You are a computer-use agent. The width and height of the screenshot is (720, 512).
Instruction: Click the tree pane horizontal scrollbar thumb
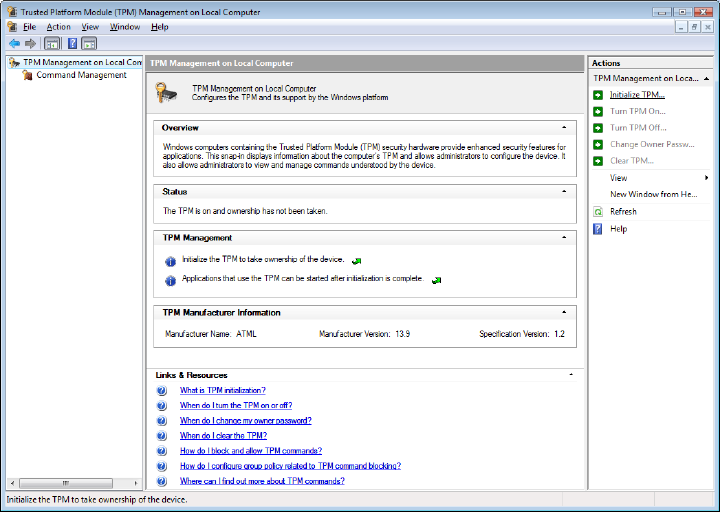click(x=66, y=483)
